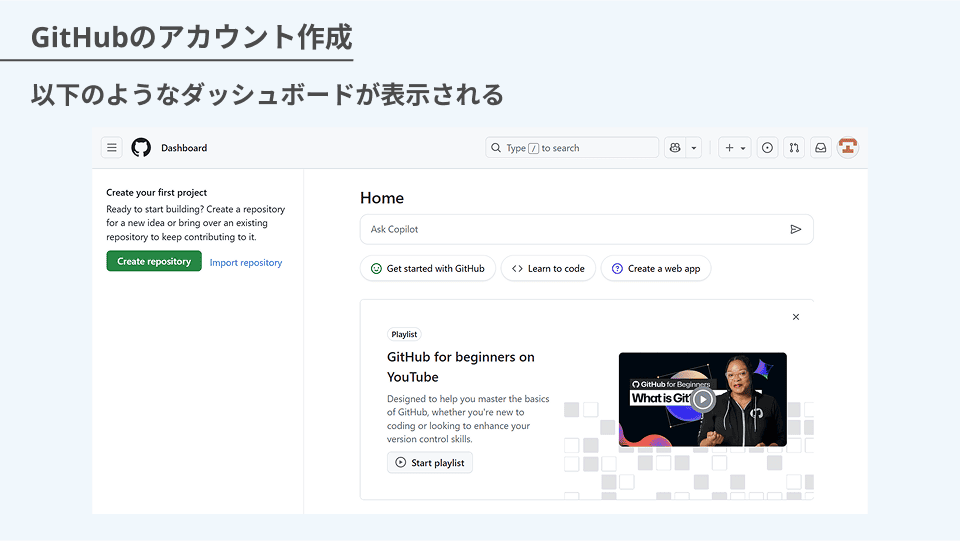This screenshot has height=541, width=960.
Task: Focus the Ask Copilot input field
Action: 587,229
